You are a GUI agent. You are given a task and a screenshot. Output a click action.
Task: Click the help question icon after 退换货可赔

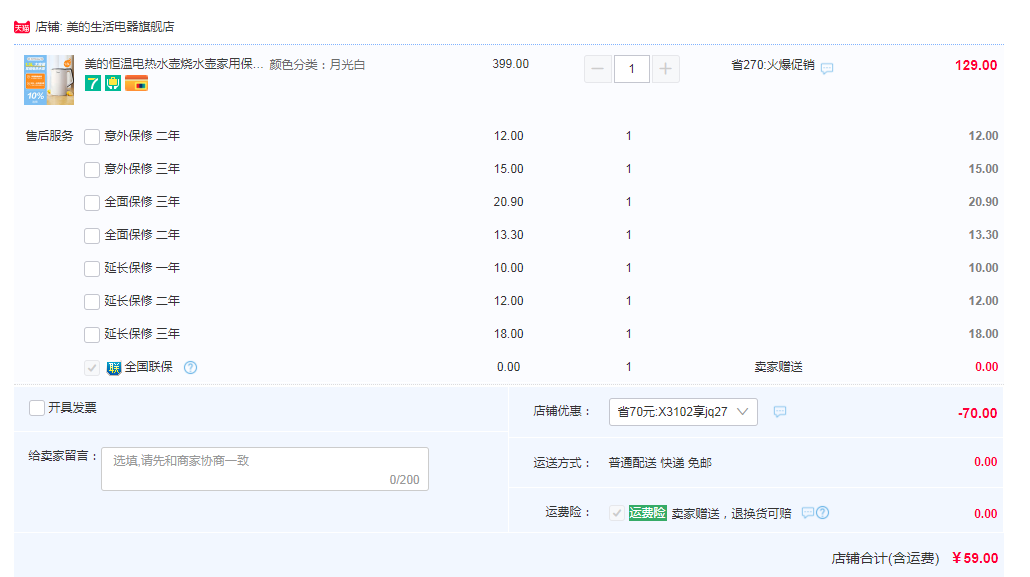click(822, 513)
